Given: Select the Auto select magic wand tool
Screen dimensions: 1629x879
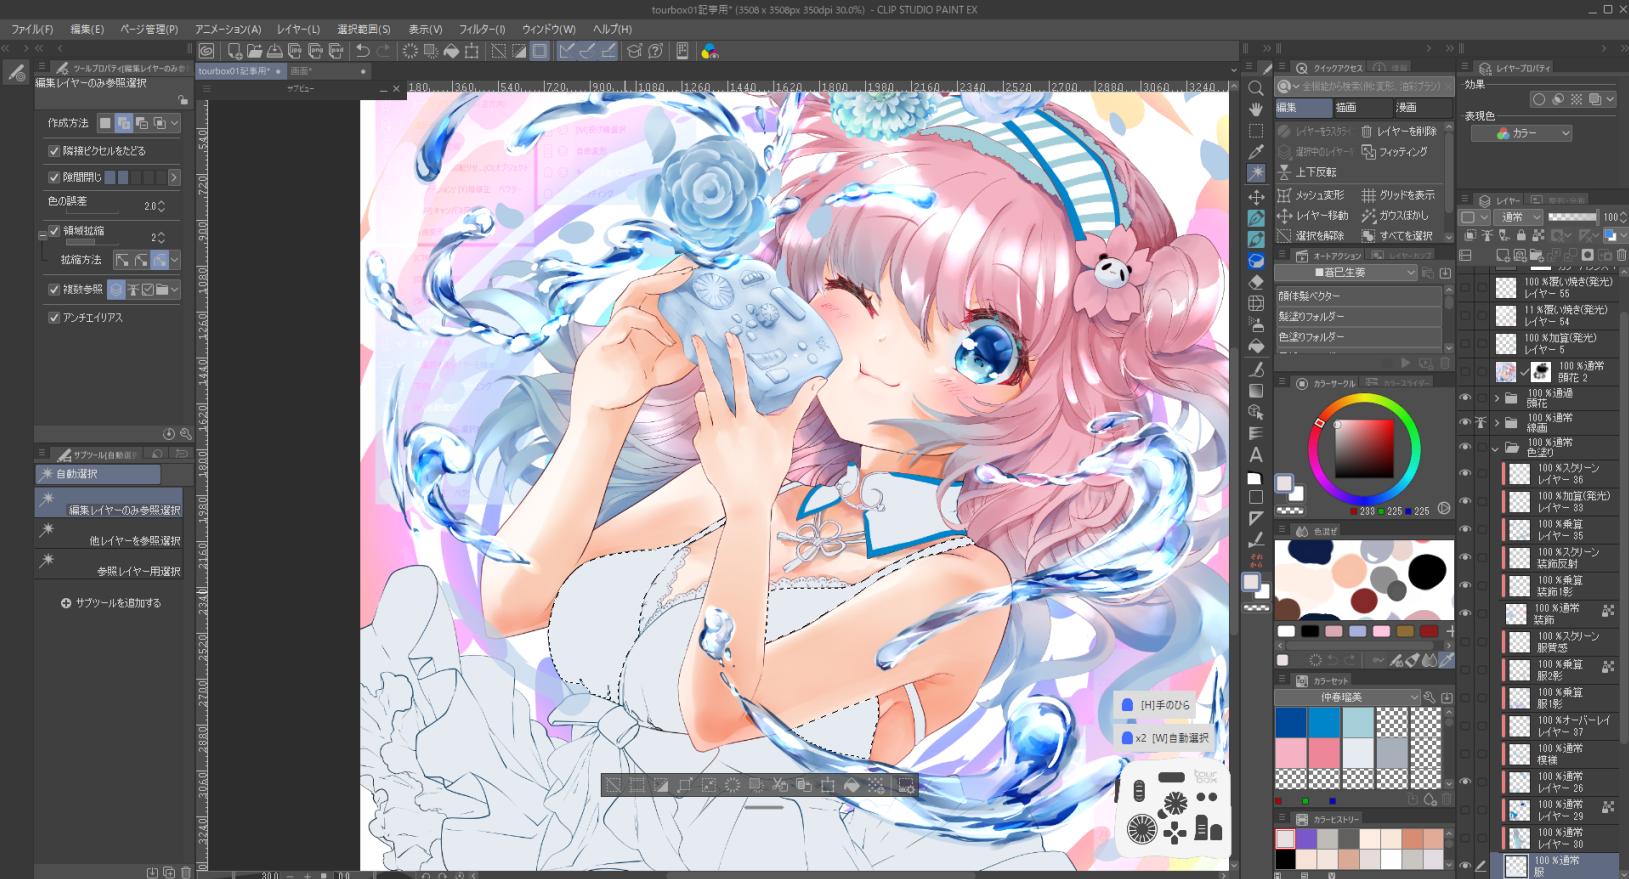Looking at the screenshot, I should pos(1256,174).
